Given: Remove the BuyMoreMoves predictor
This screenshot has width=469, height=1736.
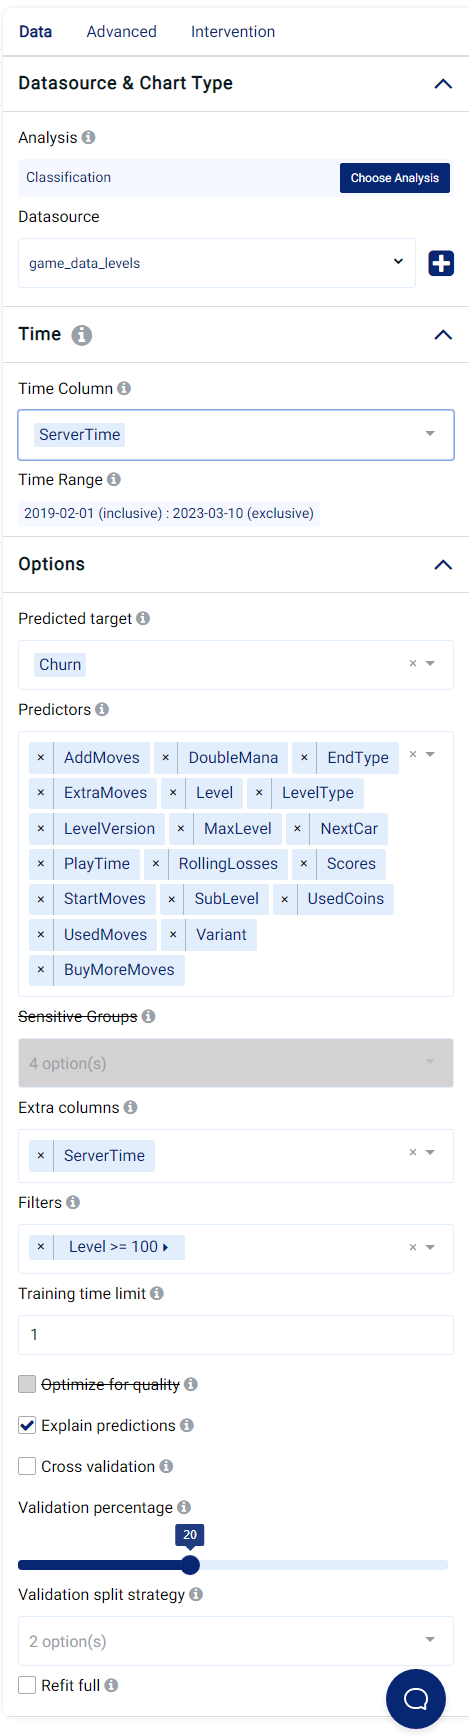Looking at the screenshot, I should (41, 970).
